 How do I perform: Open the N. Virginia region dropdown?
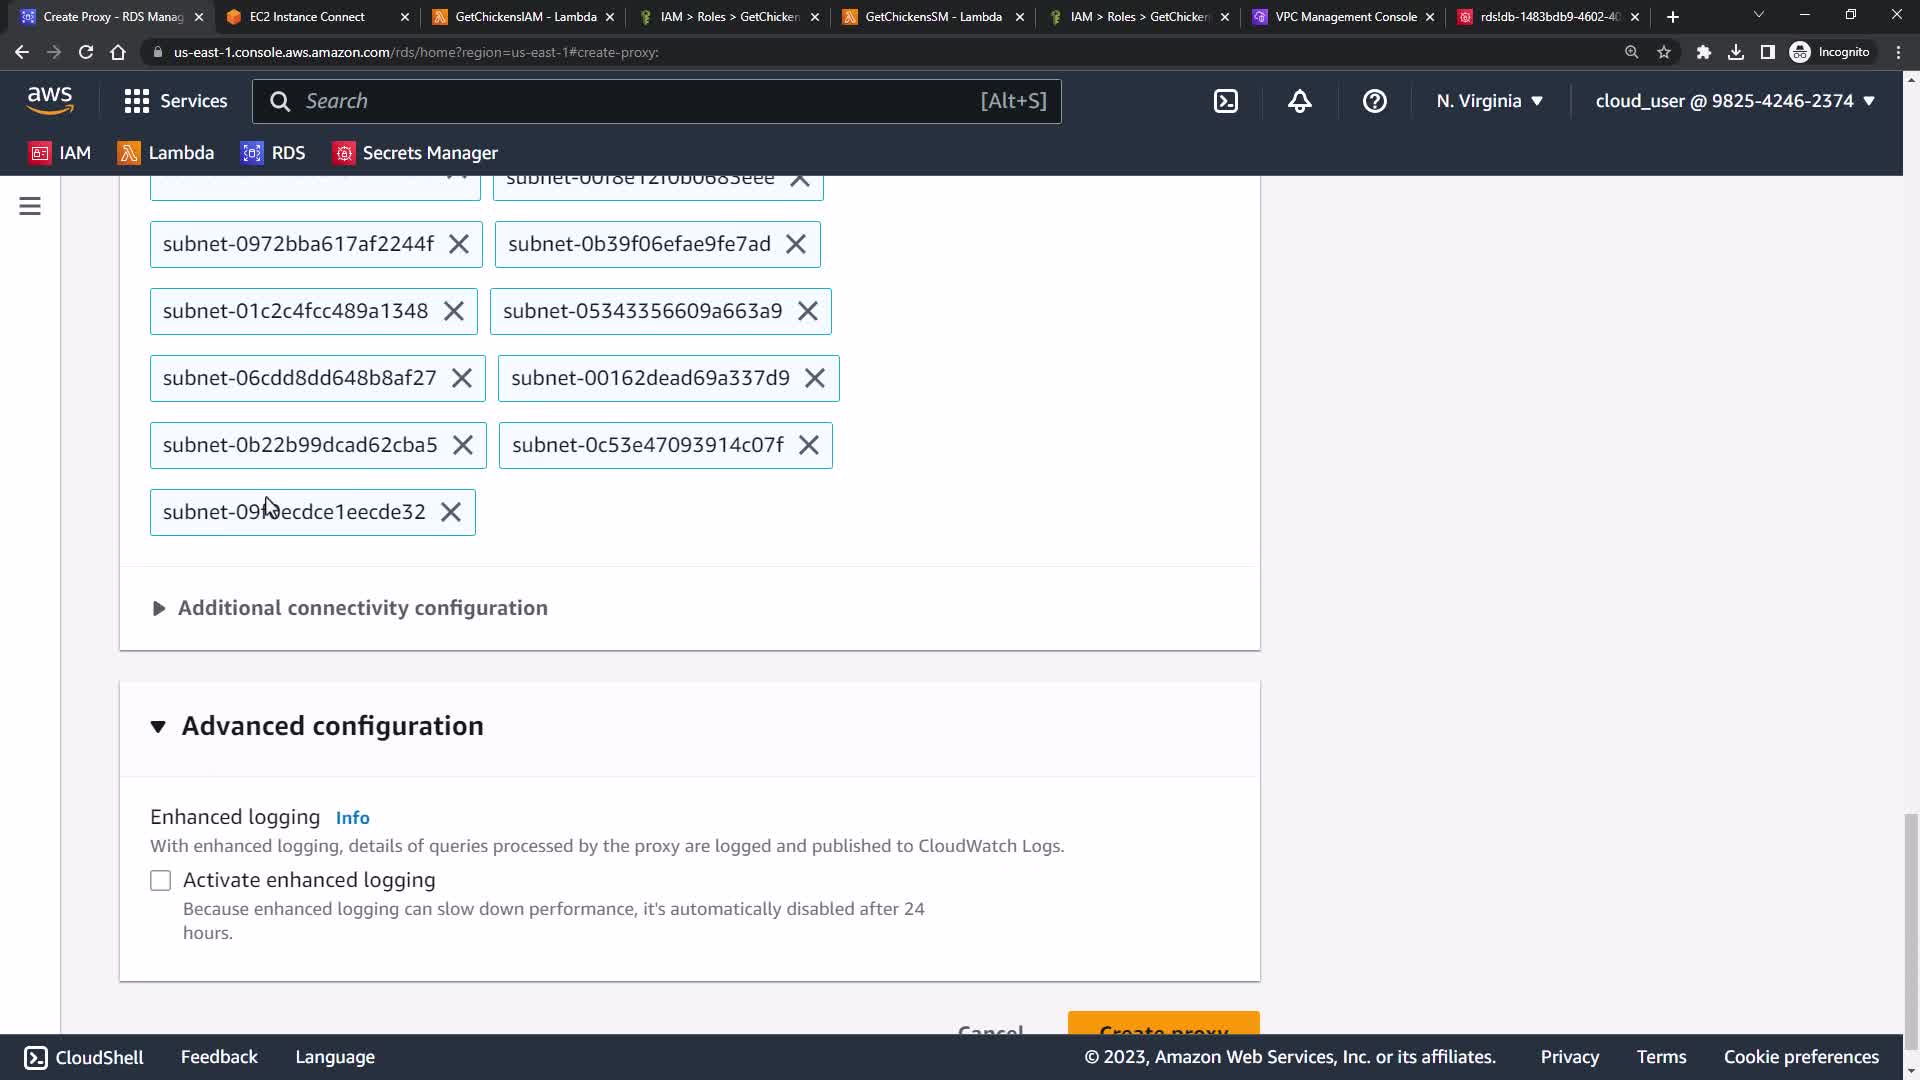pyautogui.click(x=1489, y=101)
